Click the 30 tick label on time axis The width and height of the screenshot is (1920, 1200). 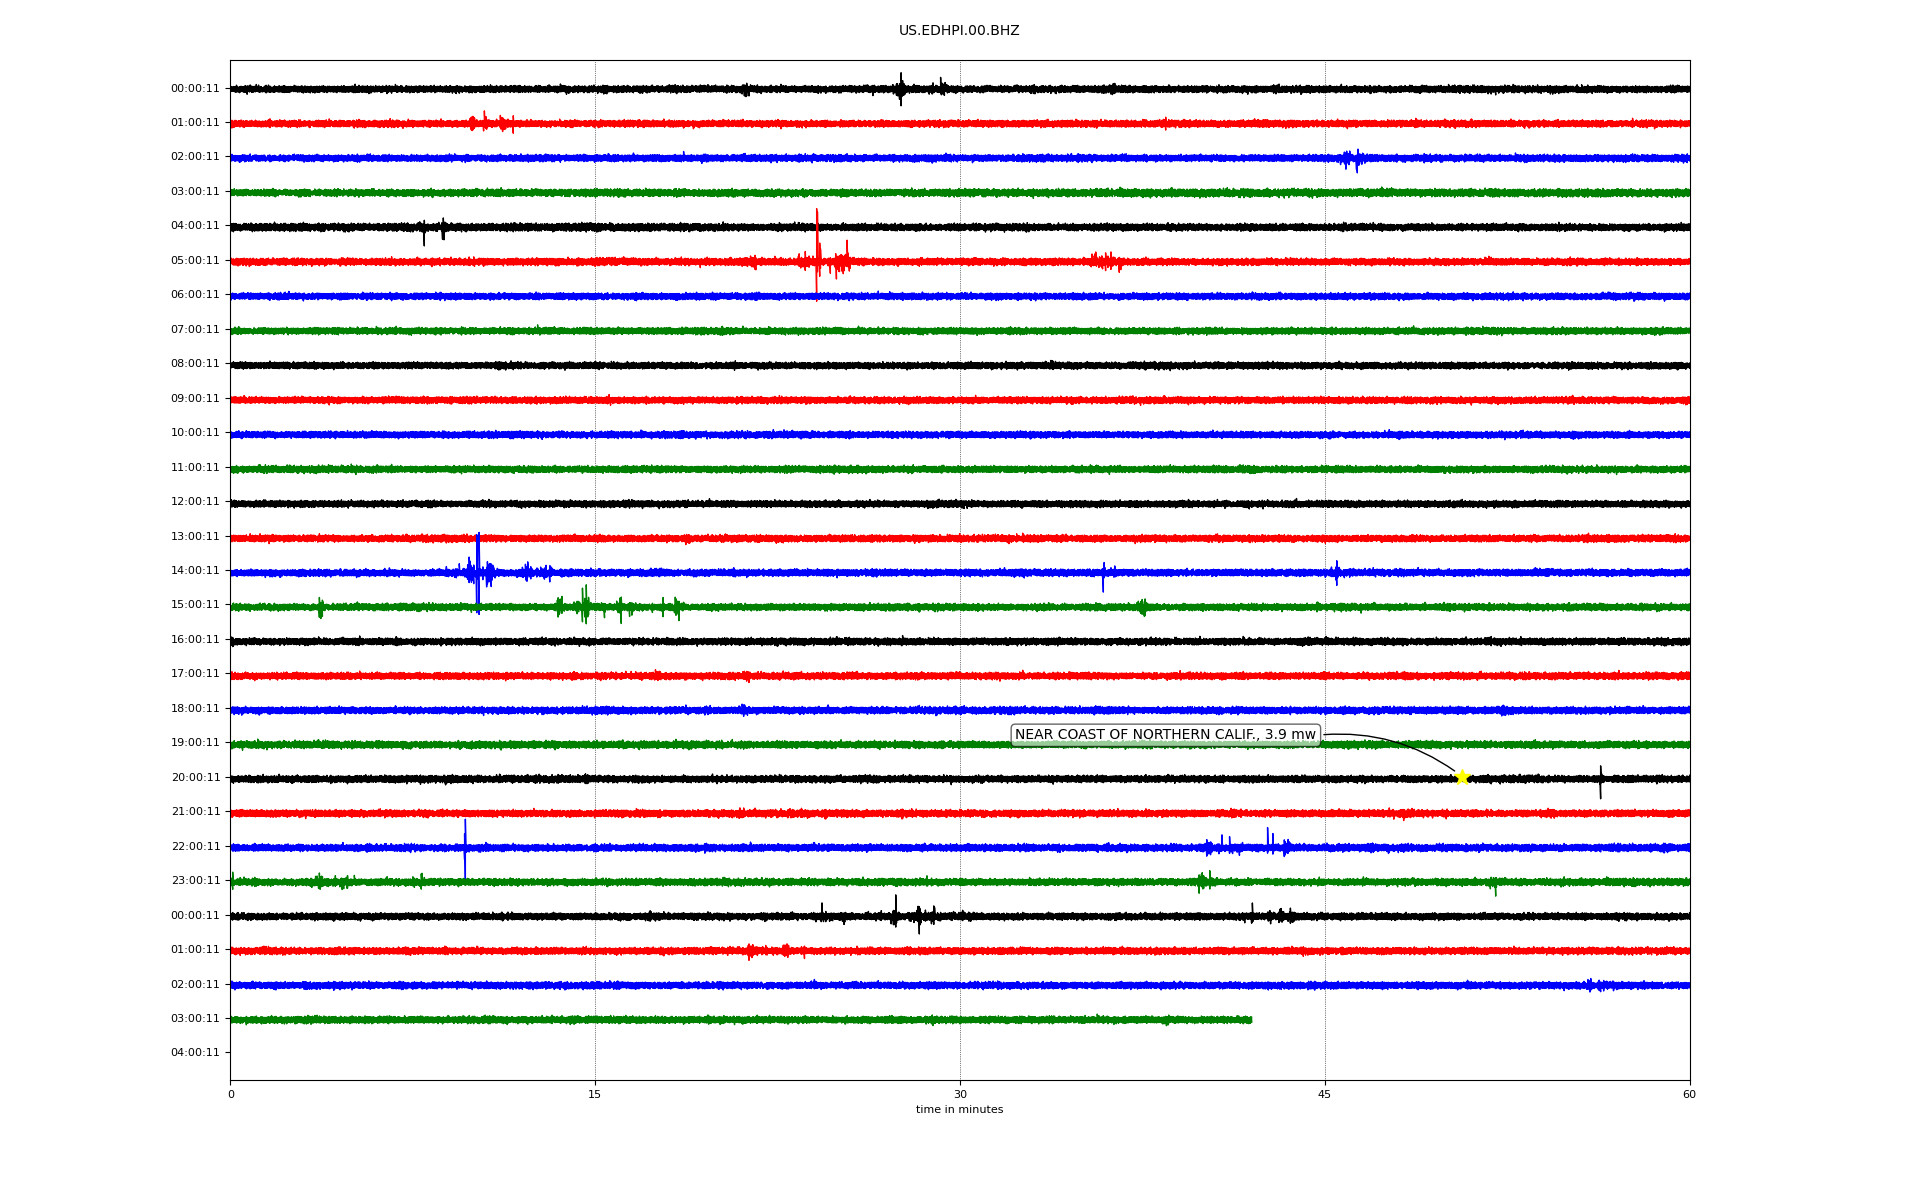[960, 1094]
